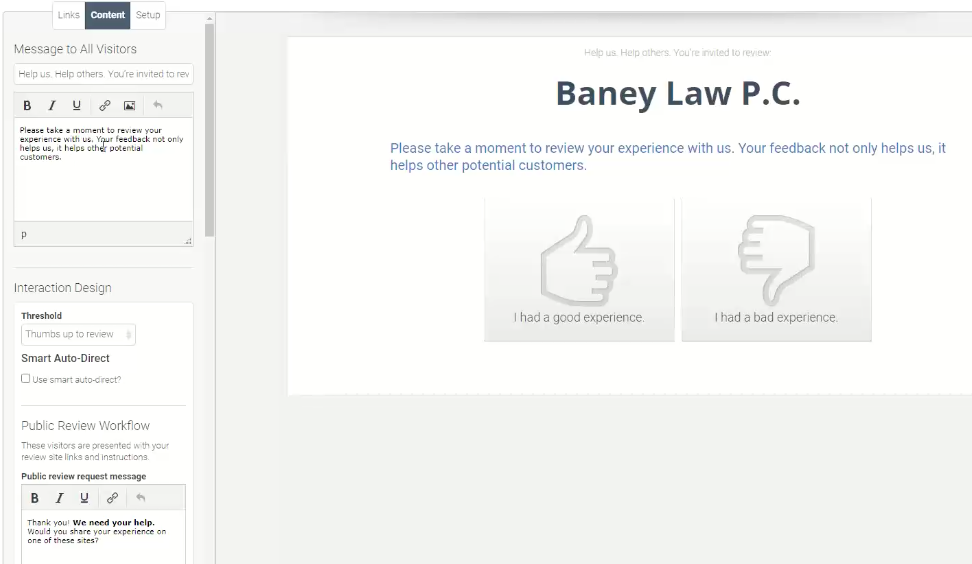Open the Setup tab

[x=148, y=15]
